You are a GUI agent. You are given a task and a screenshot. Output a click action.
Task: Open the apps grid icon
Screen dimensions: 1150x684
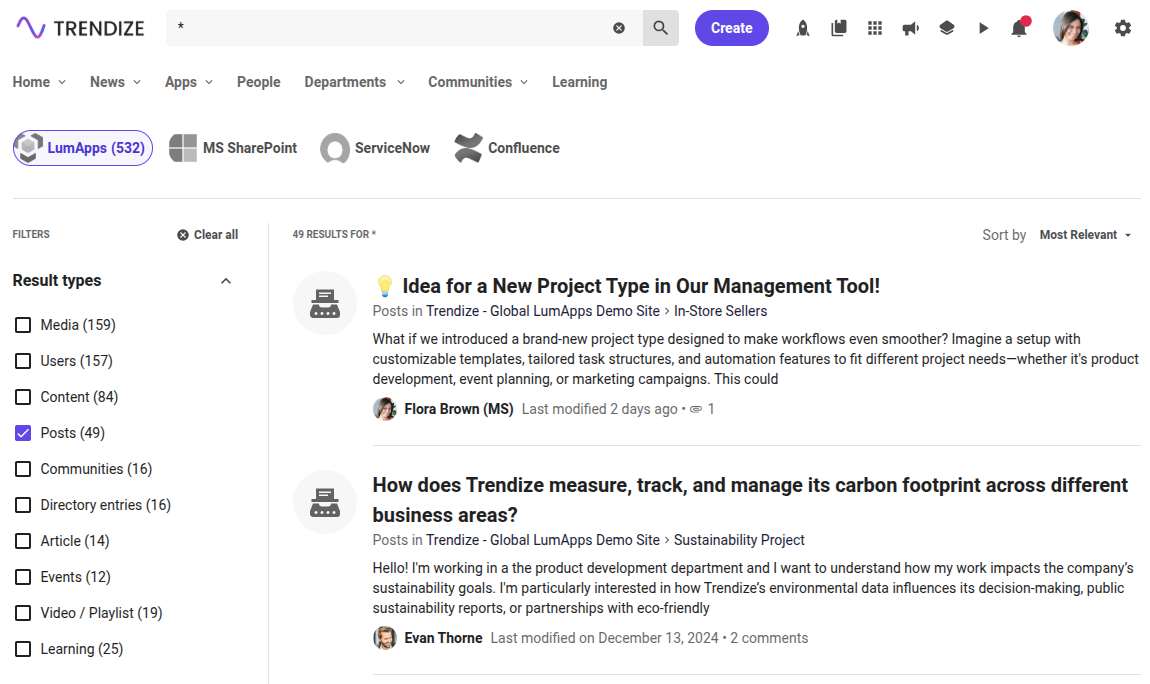click(x=875, y=28)
